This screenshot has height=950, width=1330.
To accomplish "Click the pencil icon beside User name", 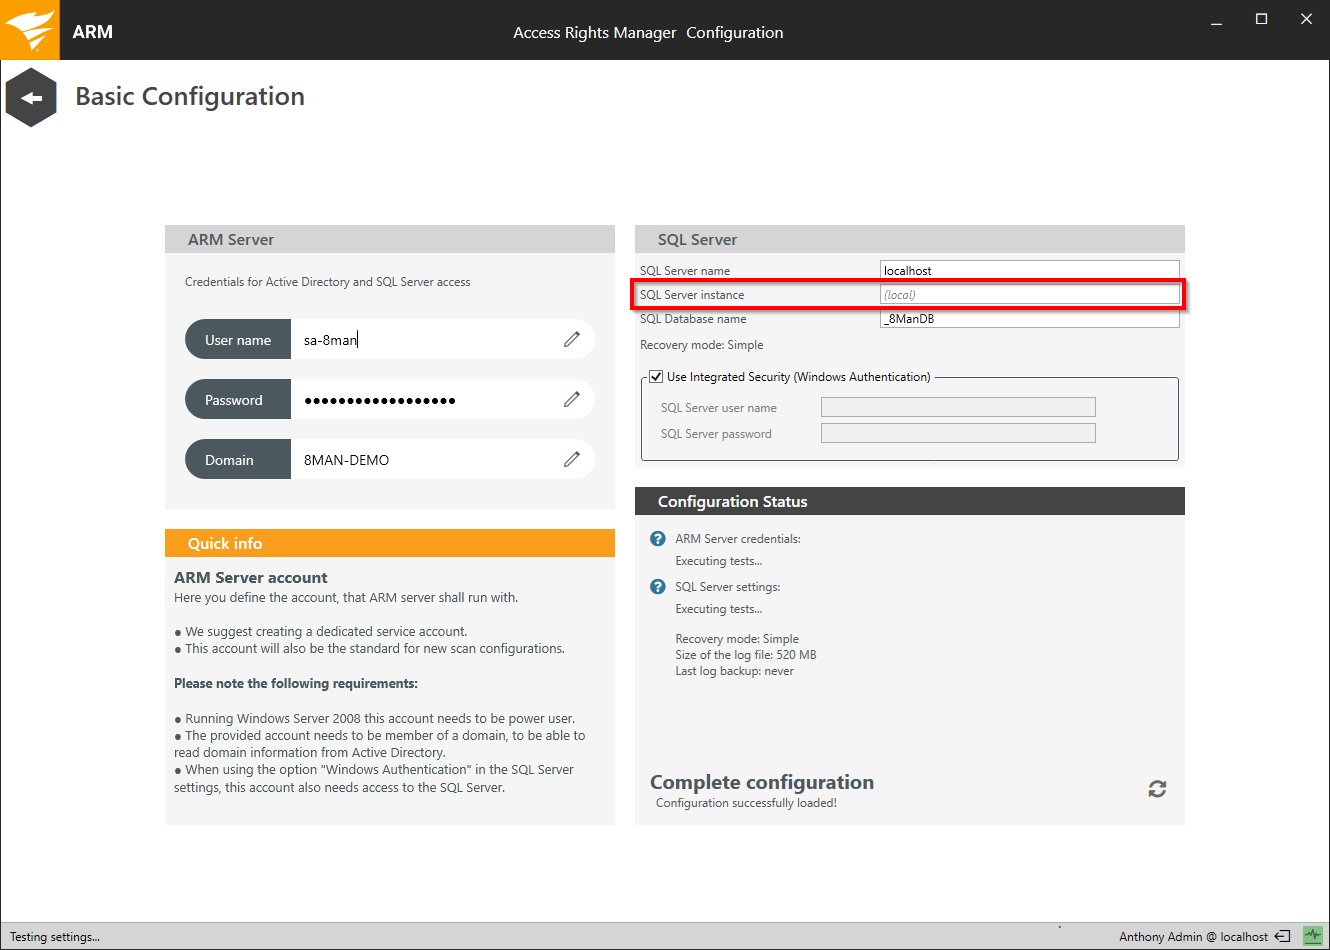I will (572, 339).
